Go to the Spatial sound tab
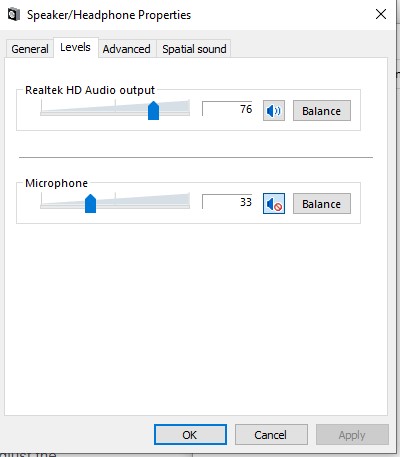The image size is (400, 457). 194,49
